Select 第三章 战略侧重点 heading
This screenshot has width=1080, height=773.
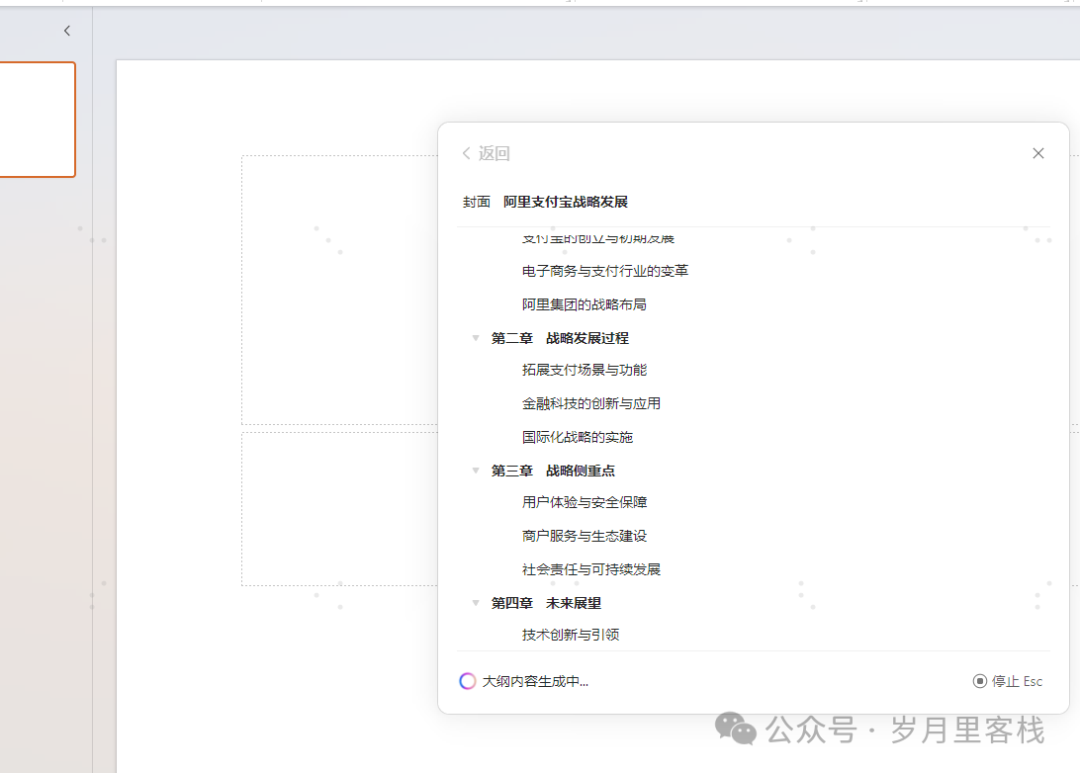point(552,471)
